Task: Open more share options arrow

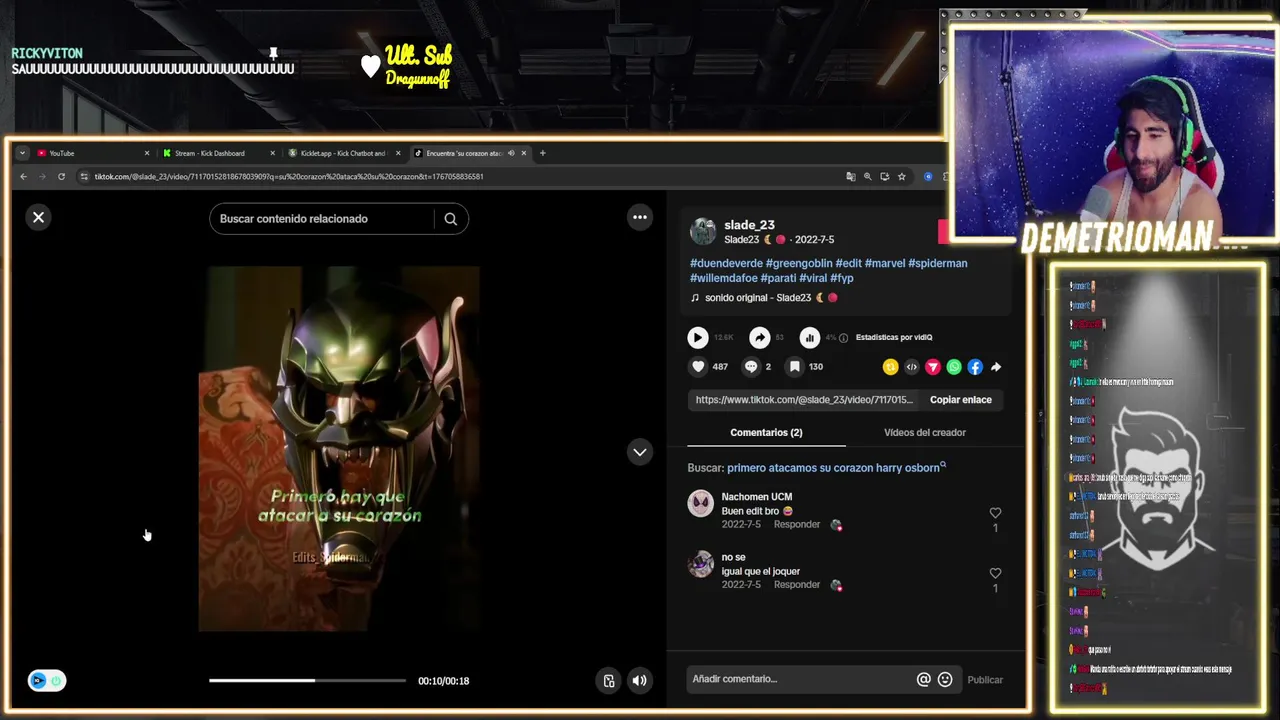Action: click(x=996, y=367)
